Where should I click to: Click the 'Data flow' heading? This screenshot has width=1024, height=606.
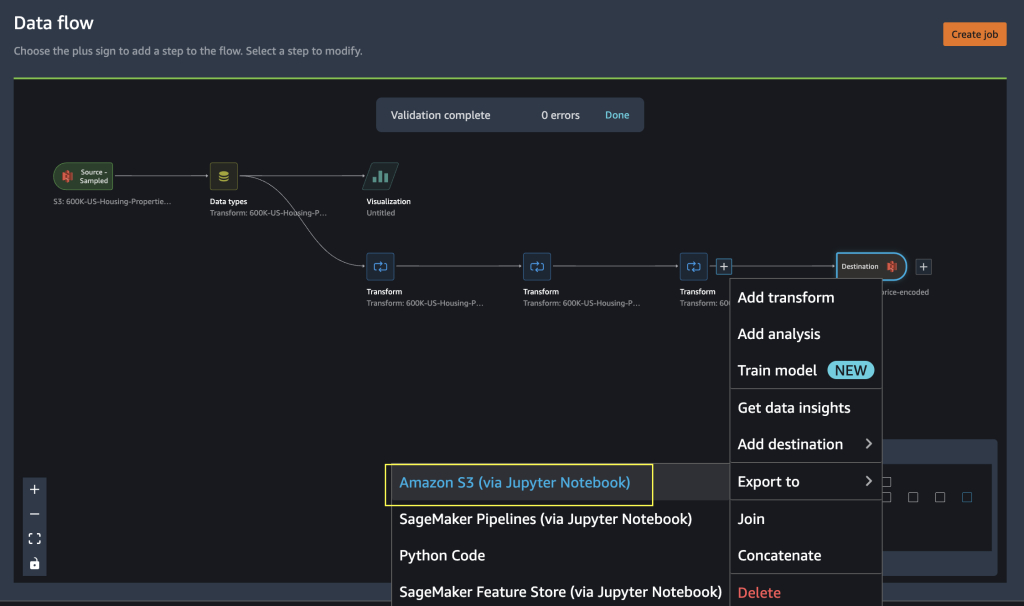coord(54,23)
